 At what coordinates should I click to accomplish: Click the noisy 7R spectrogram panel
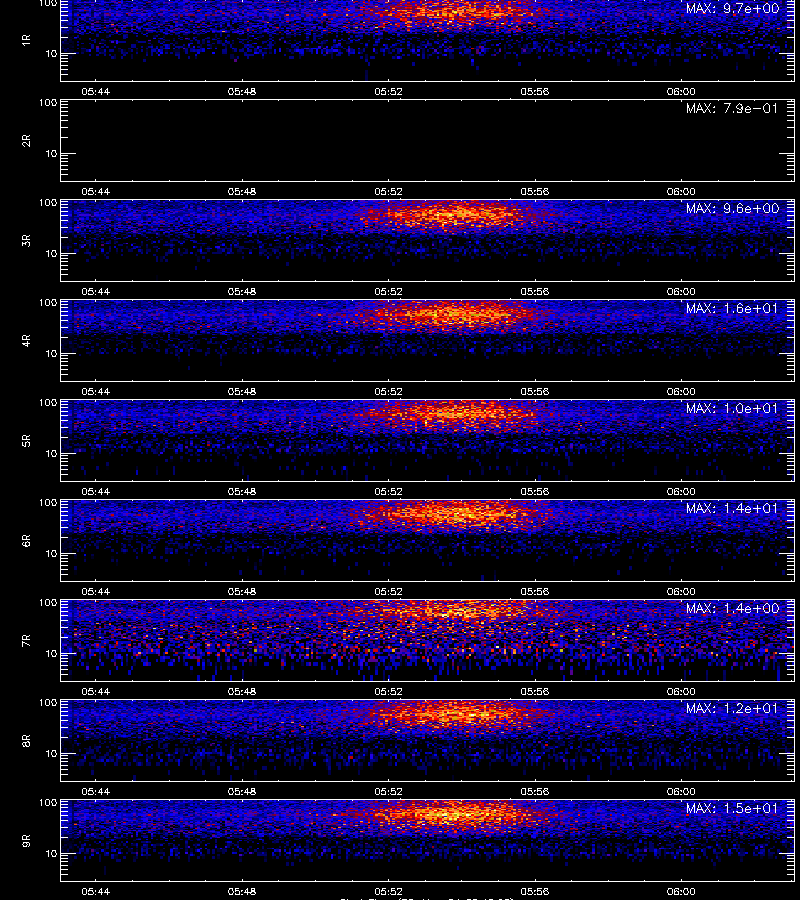point(427,641)
